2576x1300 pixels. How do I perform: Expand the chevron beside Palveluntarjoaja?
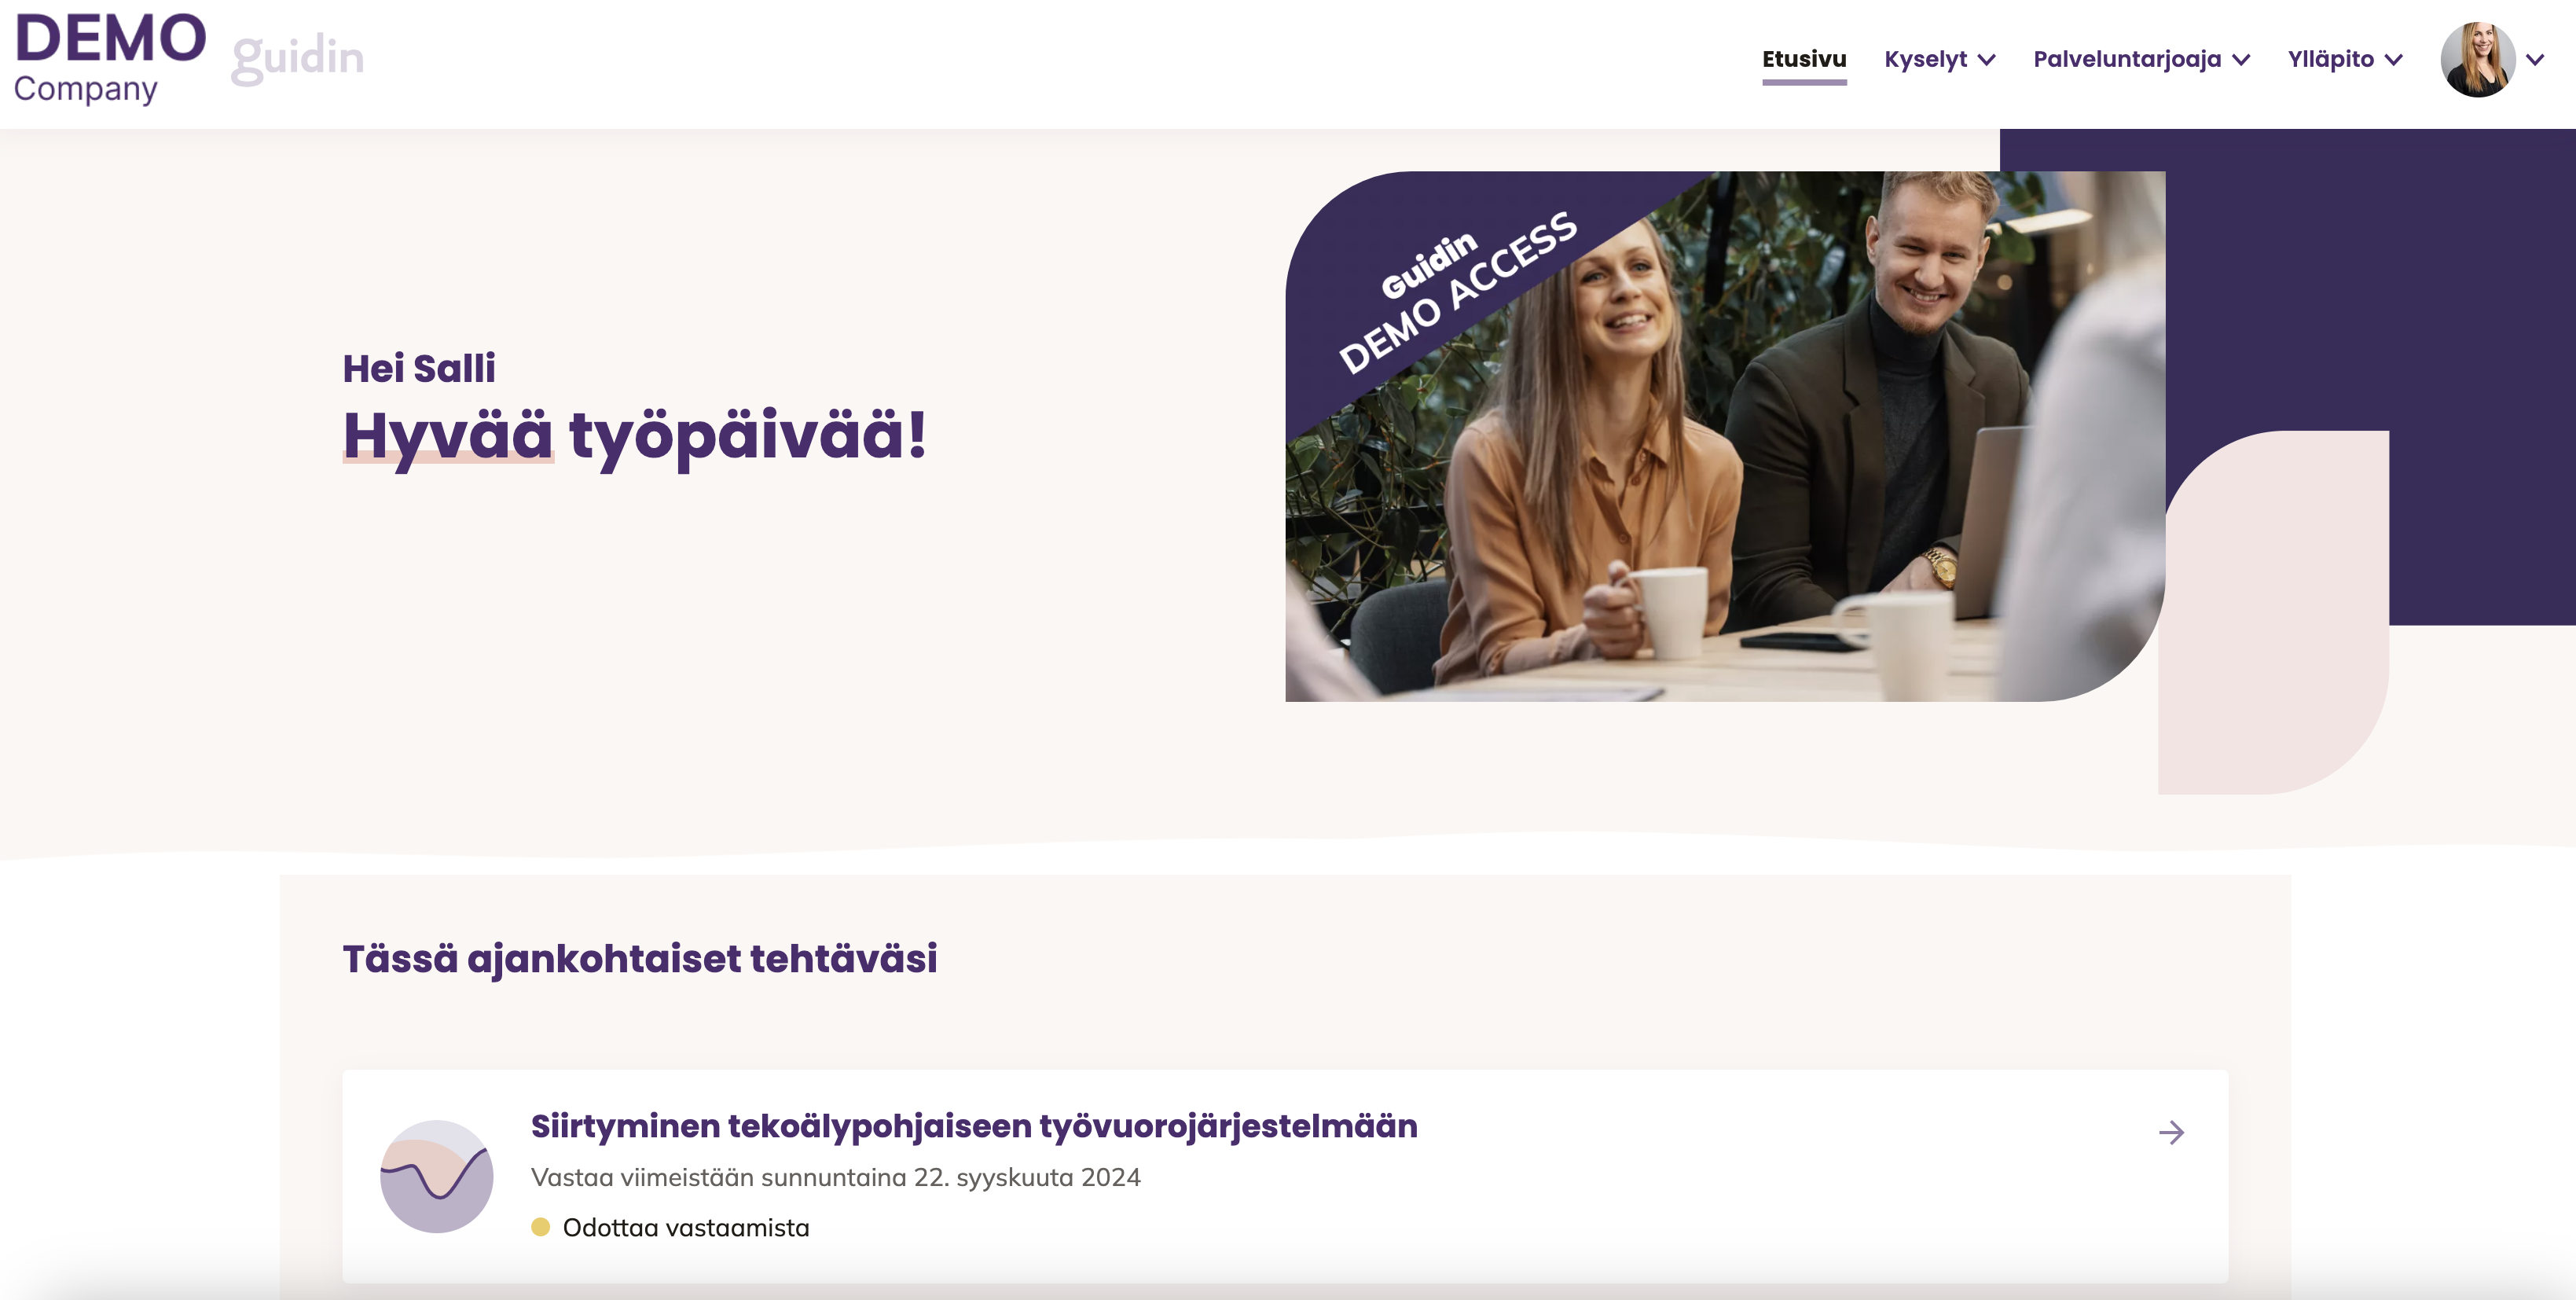click(2241, 60)
